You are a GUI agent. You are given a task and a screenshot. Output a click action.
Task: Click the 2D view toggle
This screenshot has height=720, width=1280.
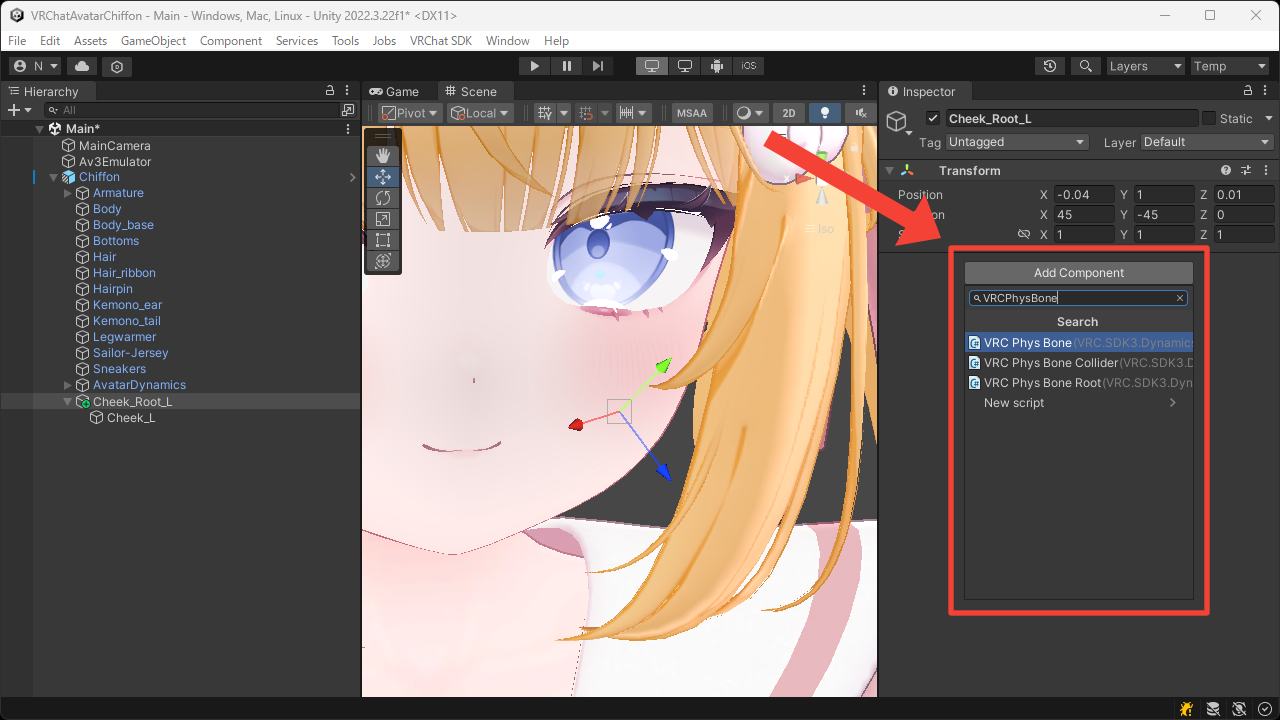point(788,112)
